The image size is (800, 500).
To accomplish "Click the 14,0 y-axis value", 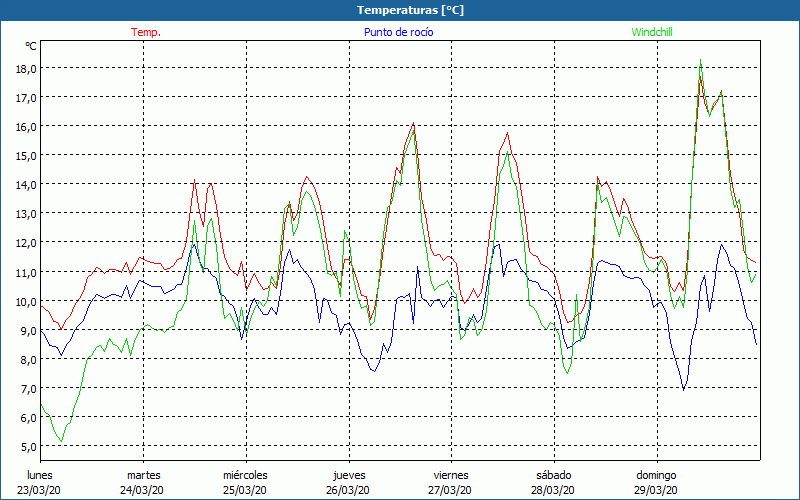I will 26,185.
